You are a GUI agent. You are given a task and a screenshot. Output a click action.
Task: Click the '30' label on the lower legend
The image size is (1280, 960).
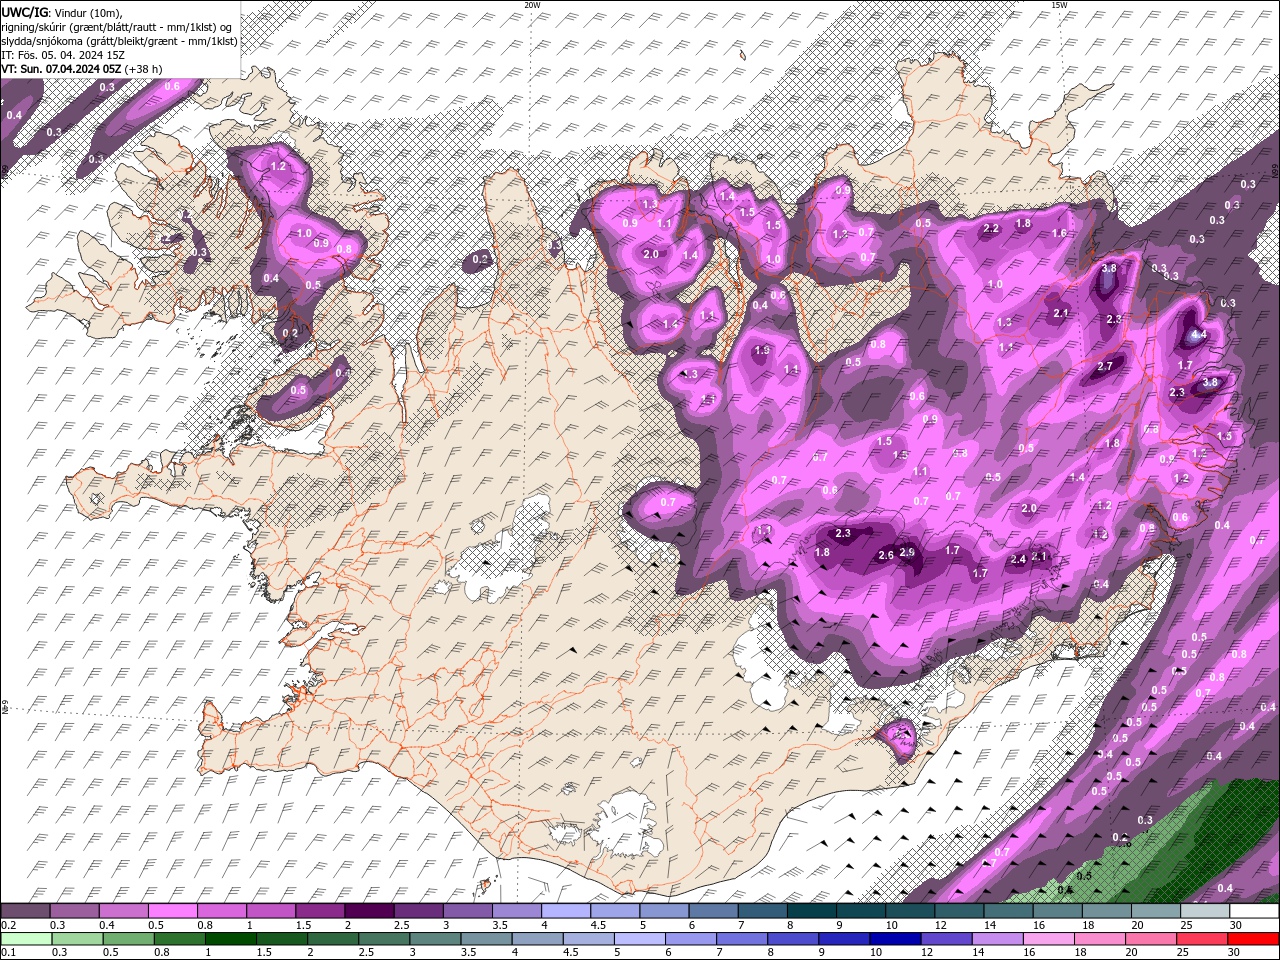pyautogui.click(x=1236, y=953)
